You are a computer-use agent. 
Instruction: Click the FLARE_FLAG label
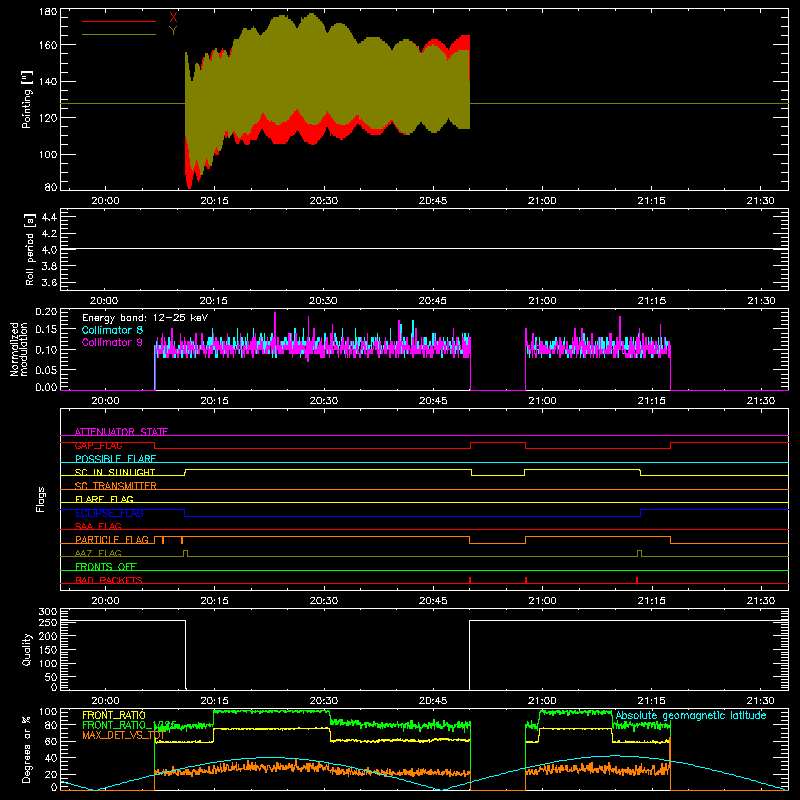(x=104, y=499)
